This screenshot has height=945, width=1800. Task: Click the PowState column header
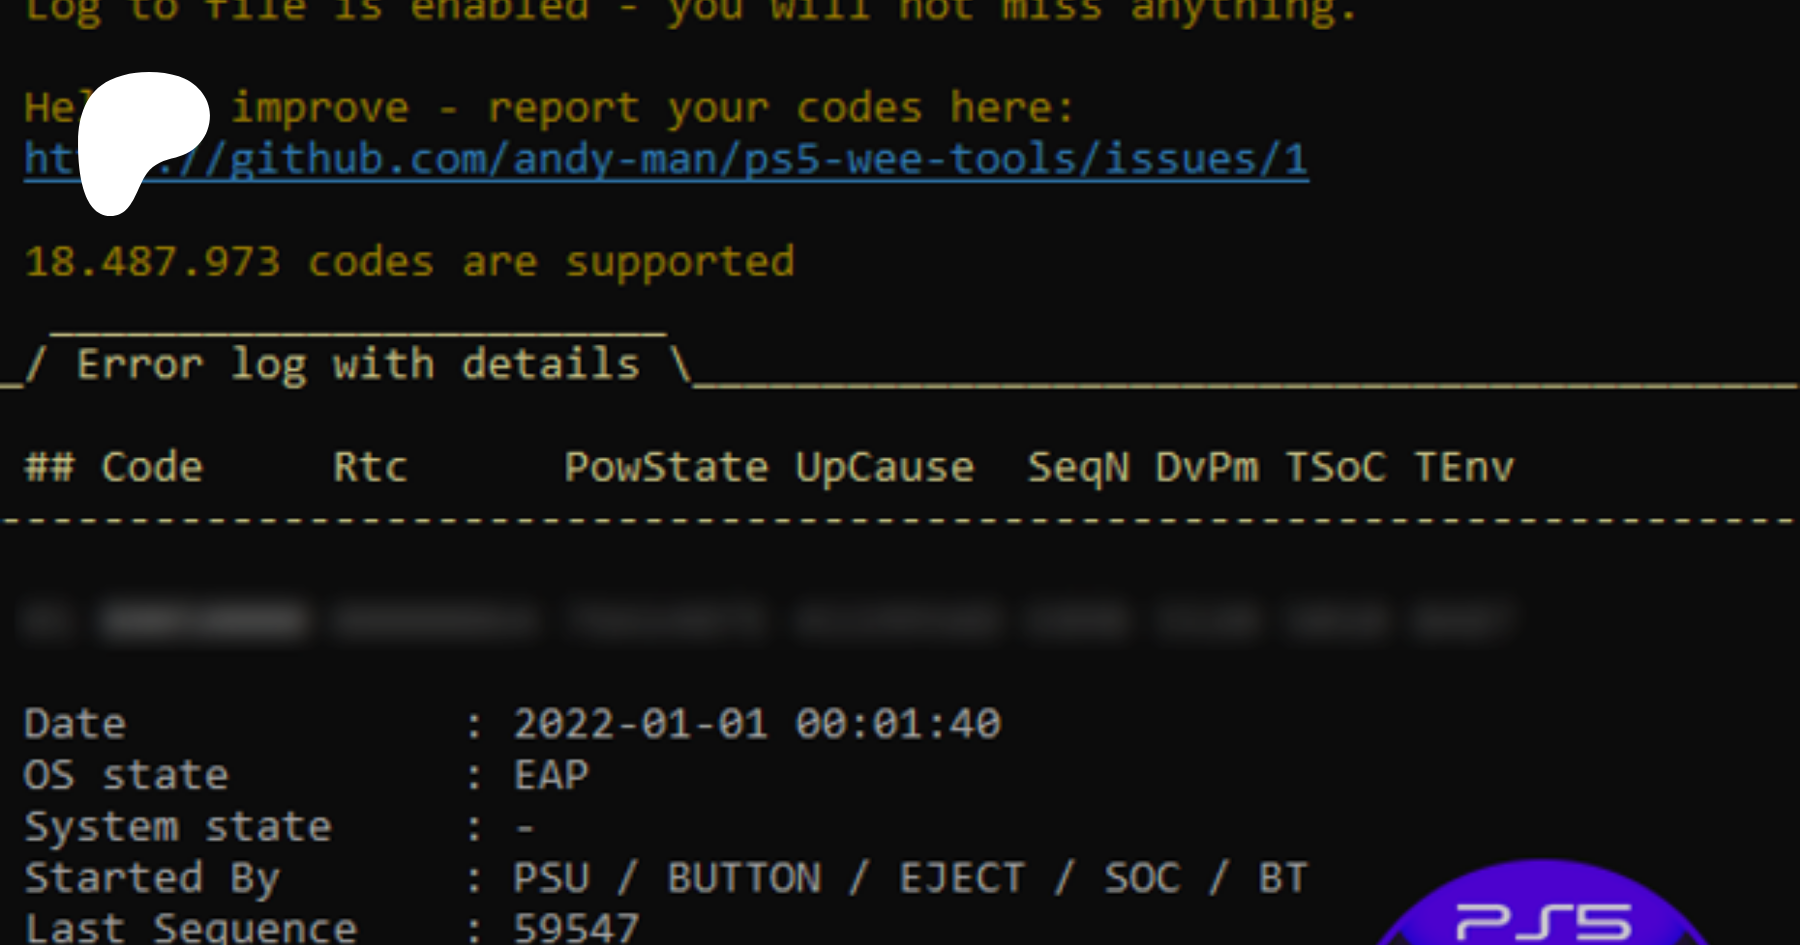pos(666,468)
